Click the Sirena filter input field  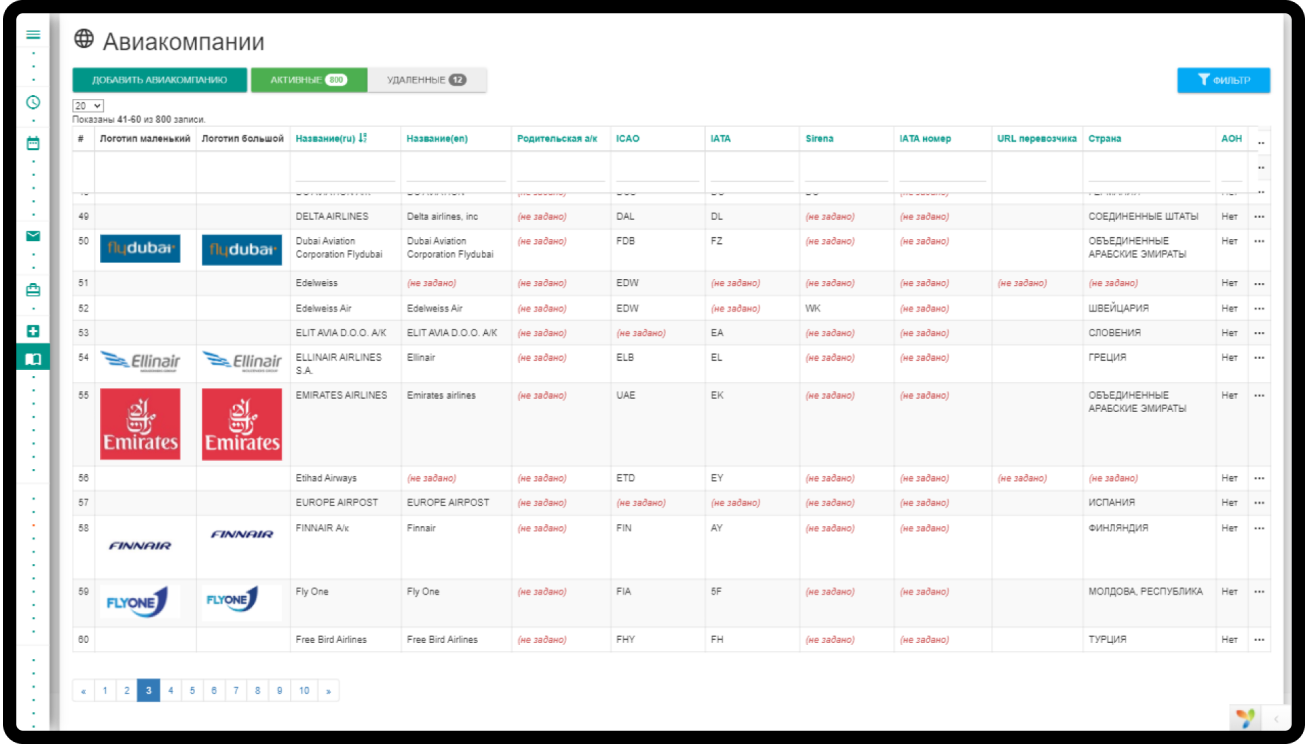tap(847, 170)
